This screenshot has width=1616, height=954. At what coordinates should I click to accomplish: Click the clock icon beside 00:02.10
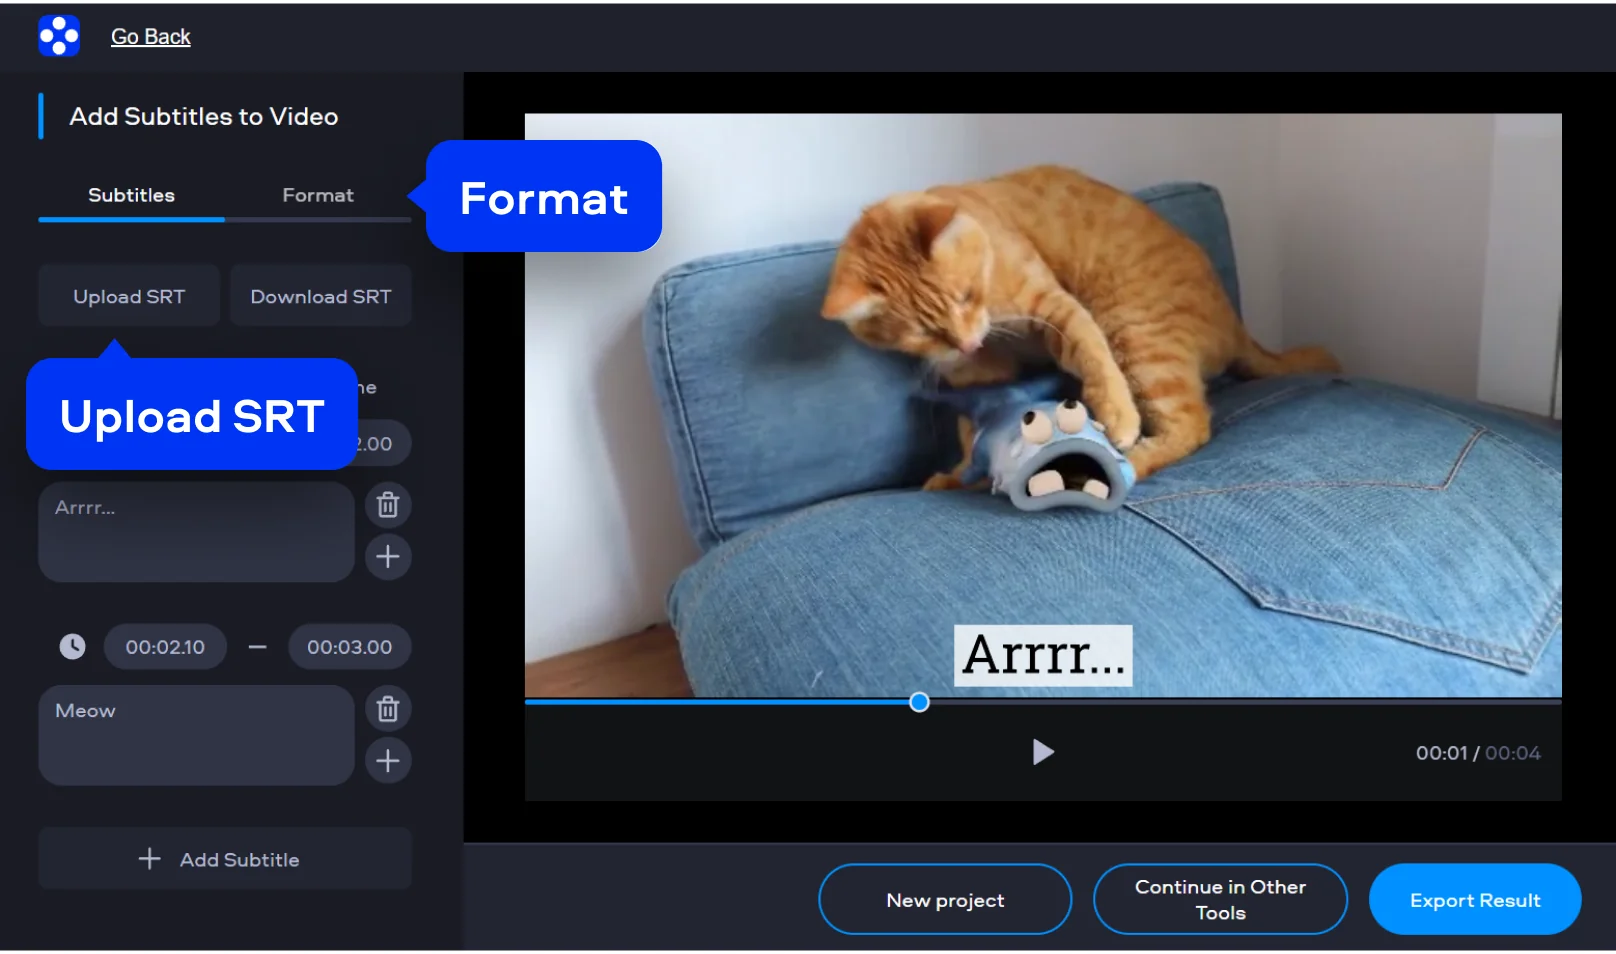[x=72, y=647]
